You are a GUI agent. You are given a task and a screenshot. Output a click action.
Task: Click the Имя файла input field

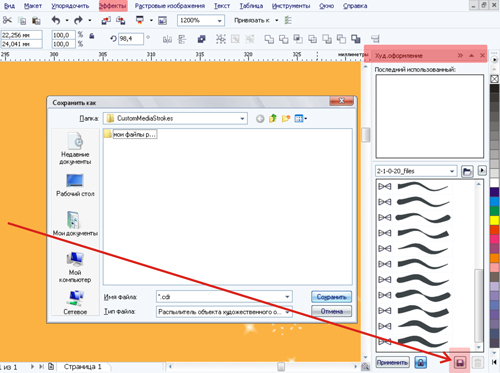224,297
